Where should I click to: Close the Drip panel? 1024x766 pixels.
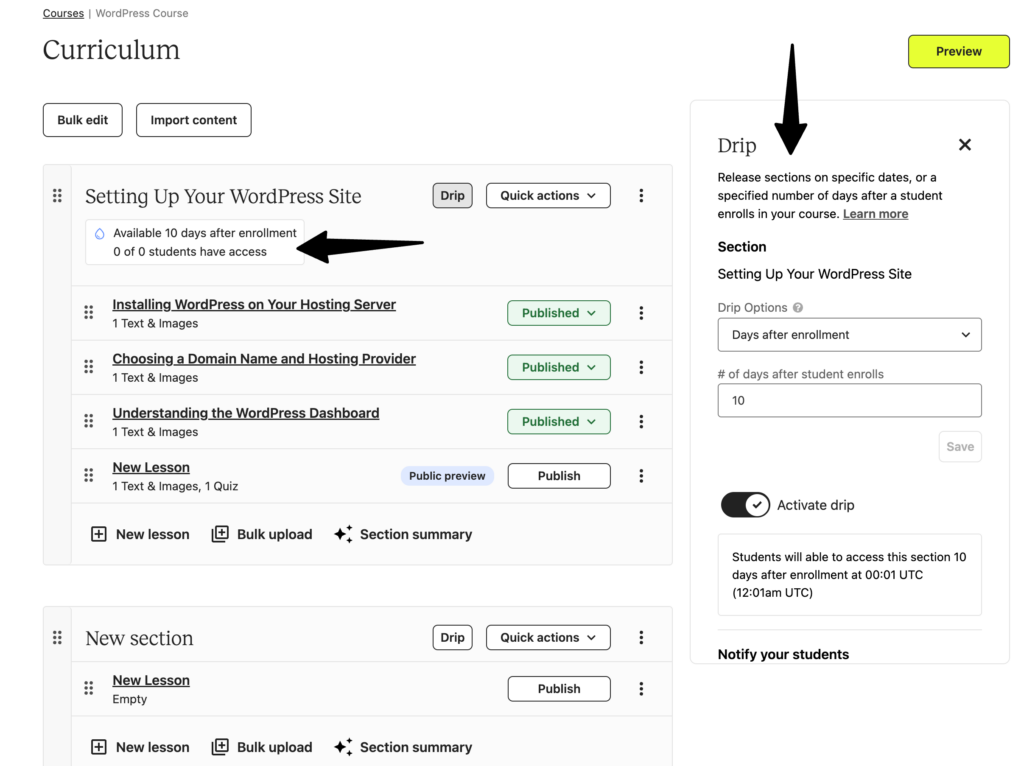[x=965, y=145]
